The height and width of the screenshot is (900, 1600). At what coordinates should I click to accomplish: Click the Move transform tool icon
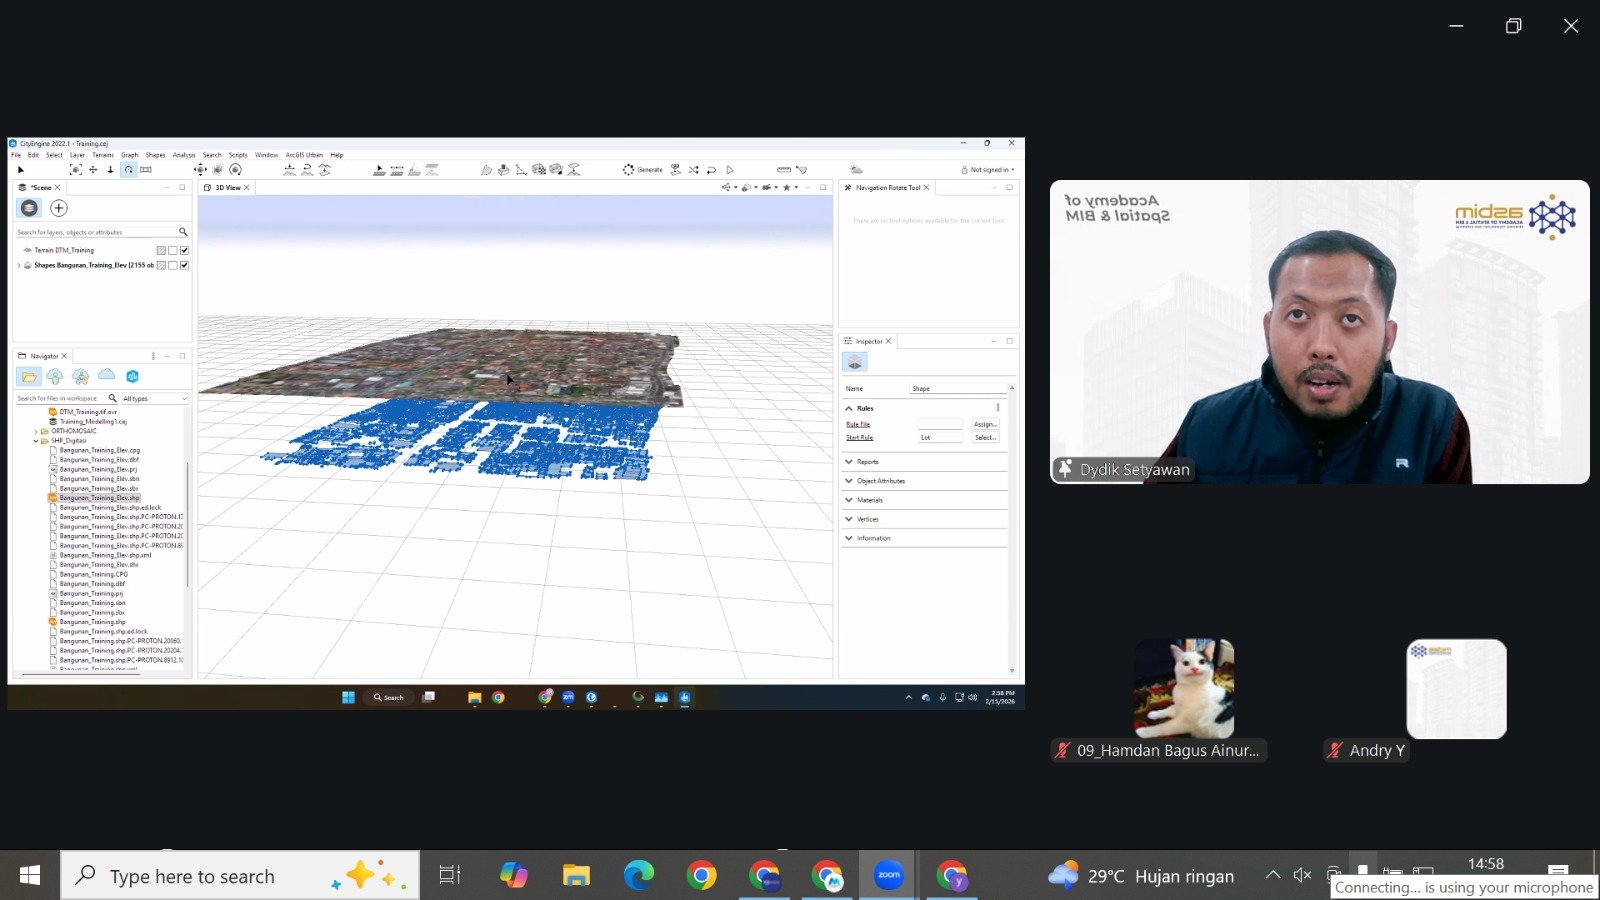(x=200, y=170)
